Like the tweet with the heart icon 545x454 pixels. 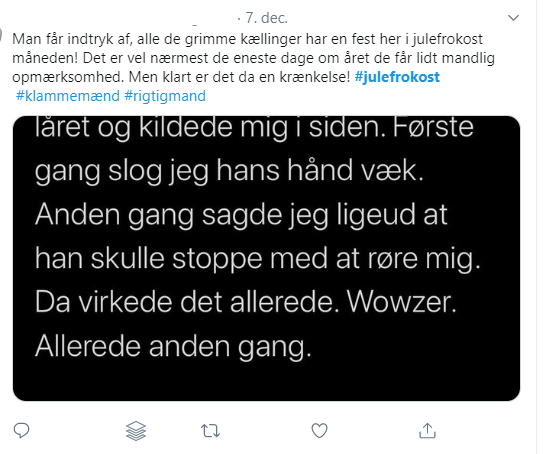click(319, 430)
